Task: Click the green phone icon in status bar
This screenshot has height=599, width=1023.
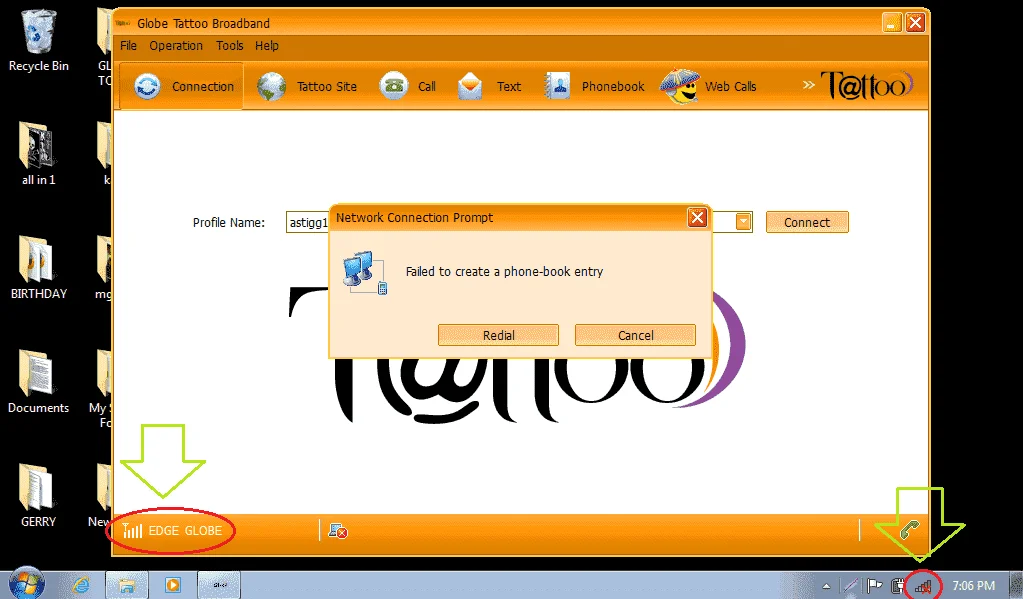Action: tap(909, 530)
